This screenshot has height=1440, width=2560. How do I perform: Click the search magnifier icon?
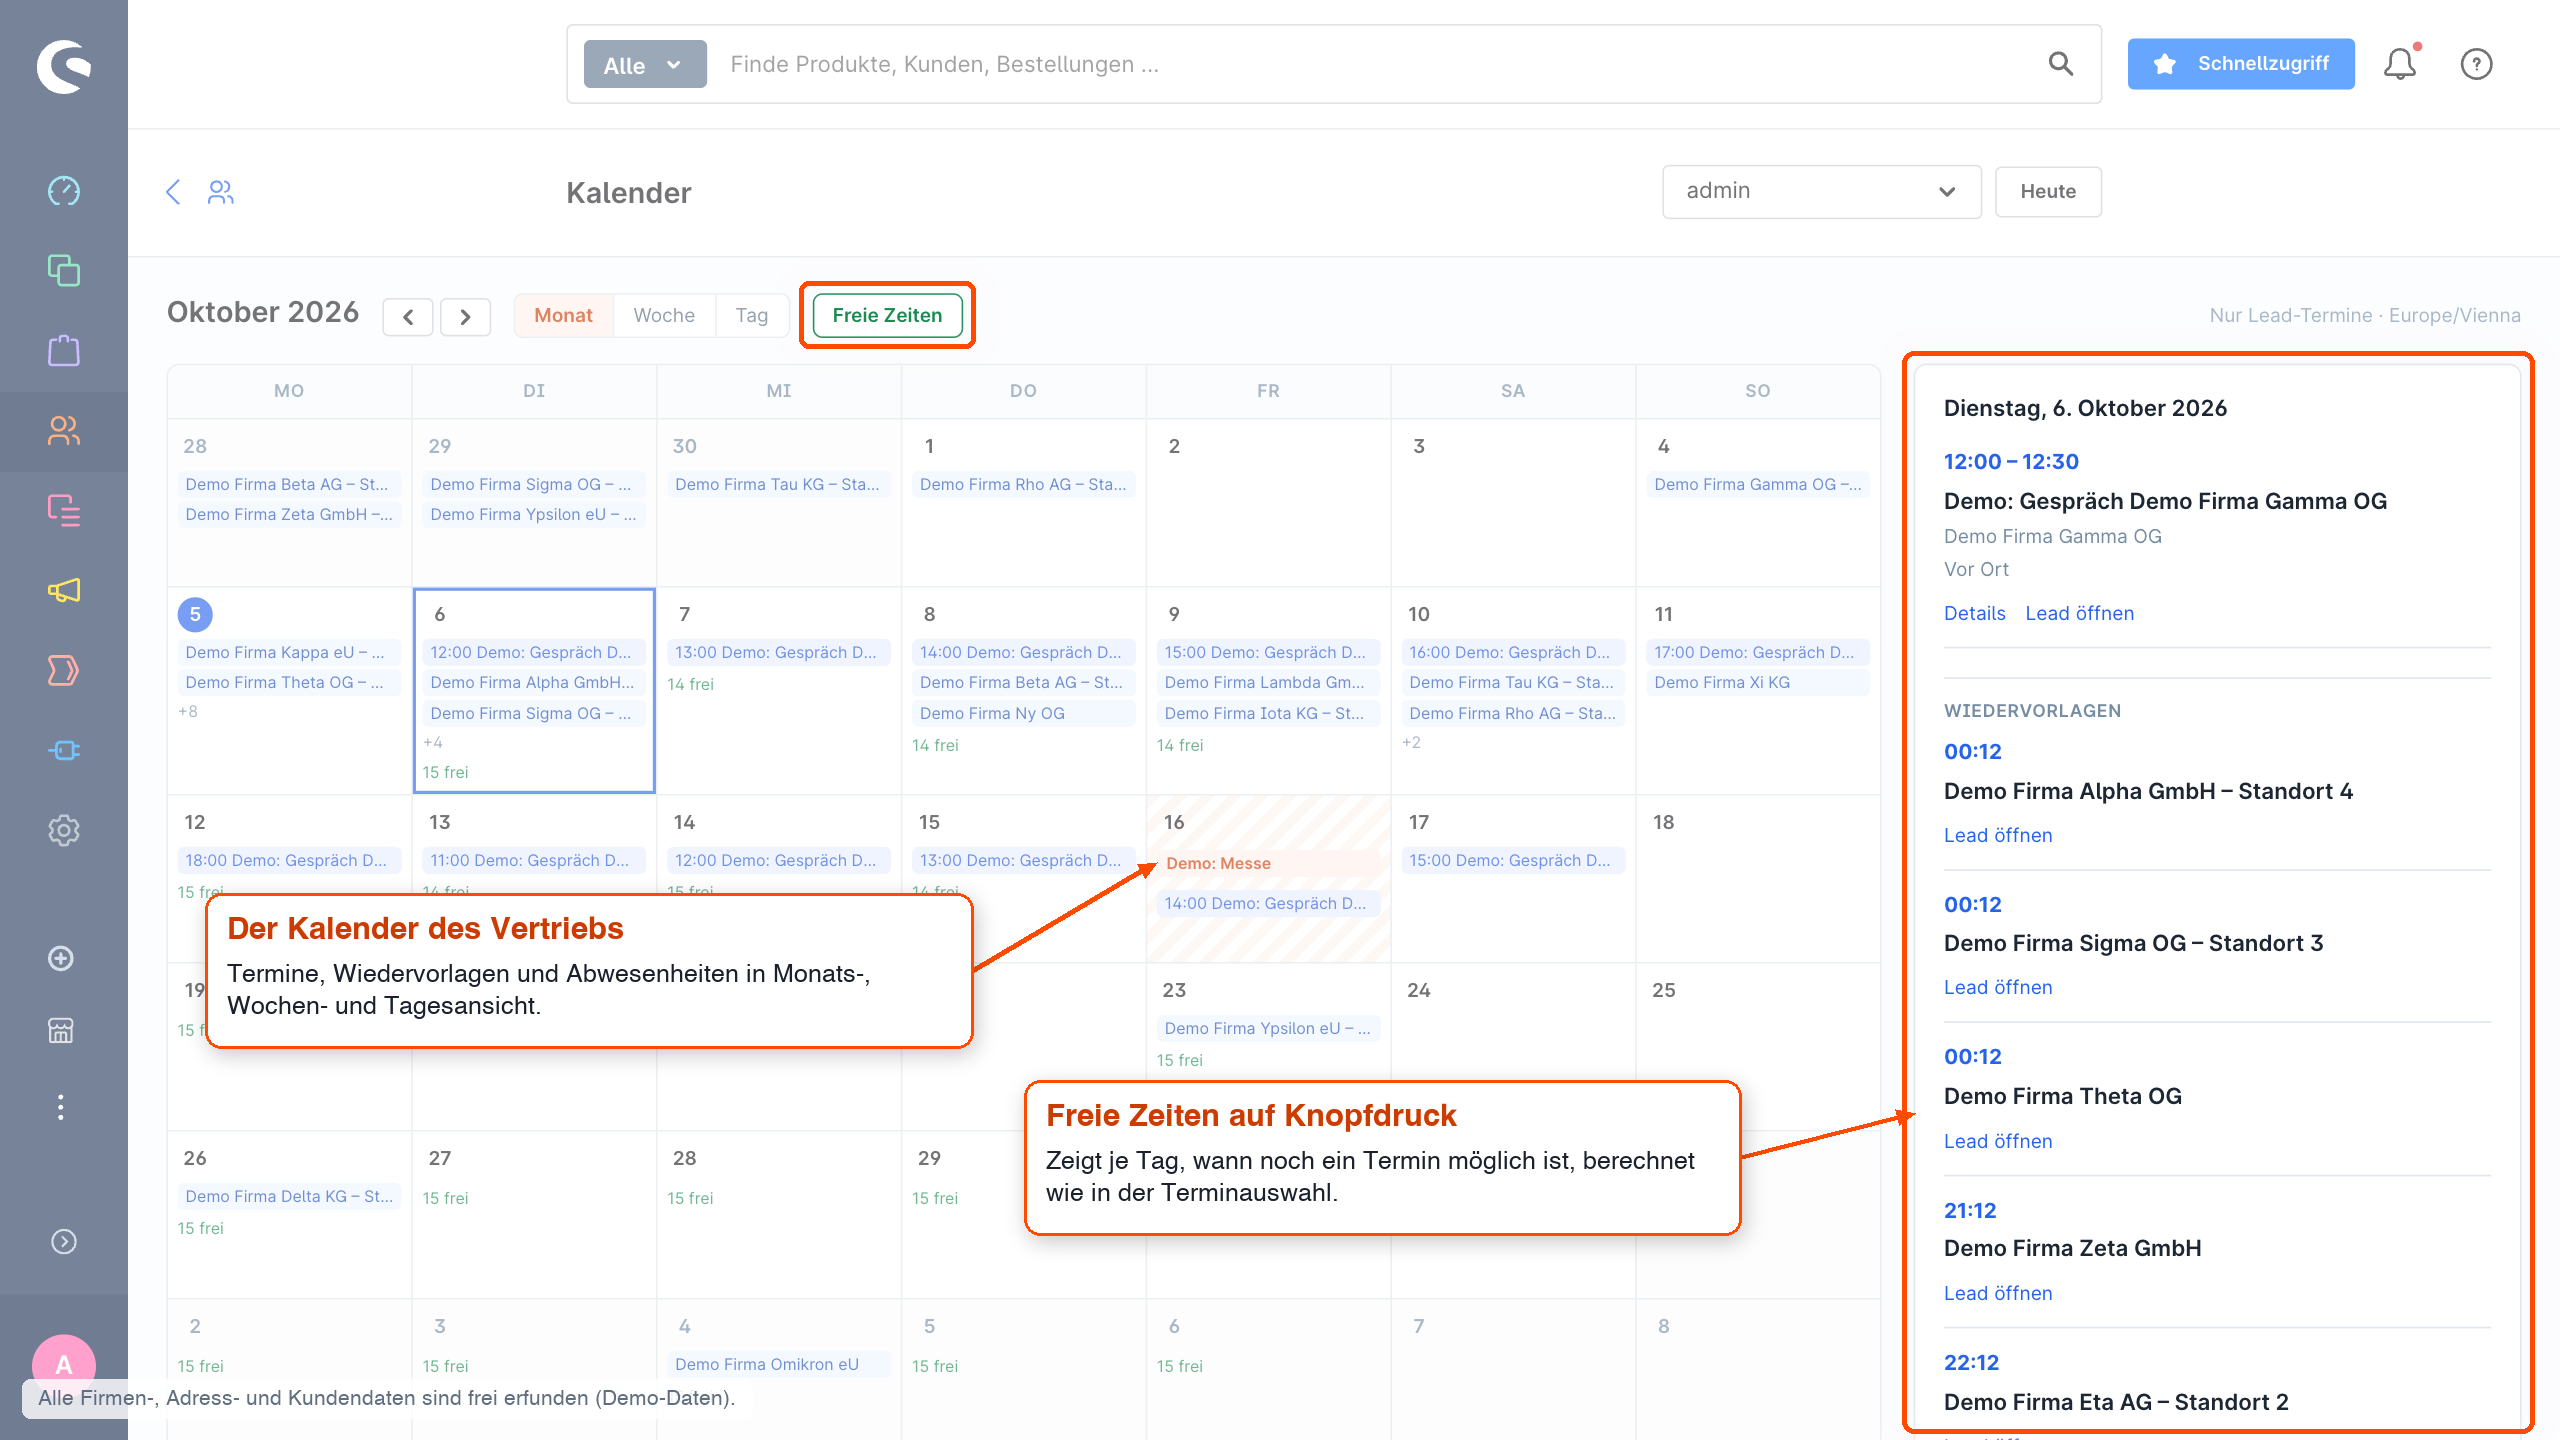click(2061, 64)
